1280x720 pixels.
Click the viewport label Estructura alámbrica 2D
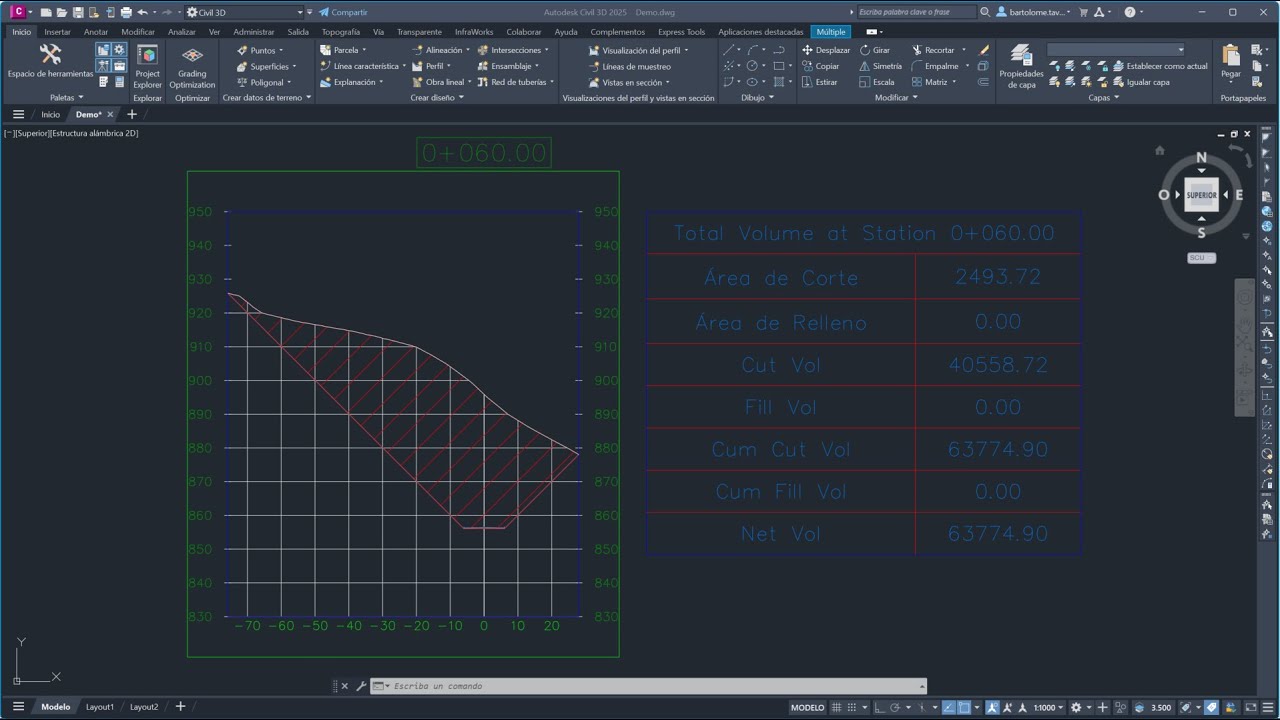click(x=94, y=133)
